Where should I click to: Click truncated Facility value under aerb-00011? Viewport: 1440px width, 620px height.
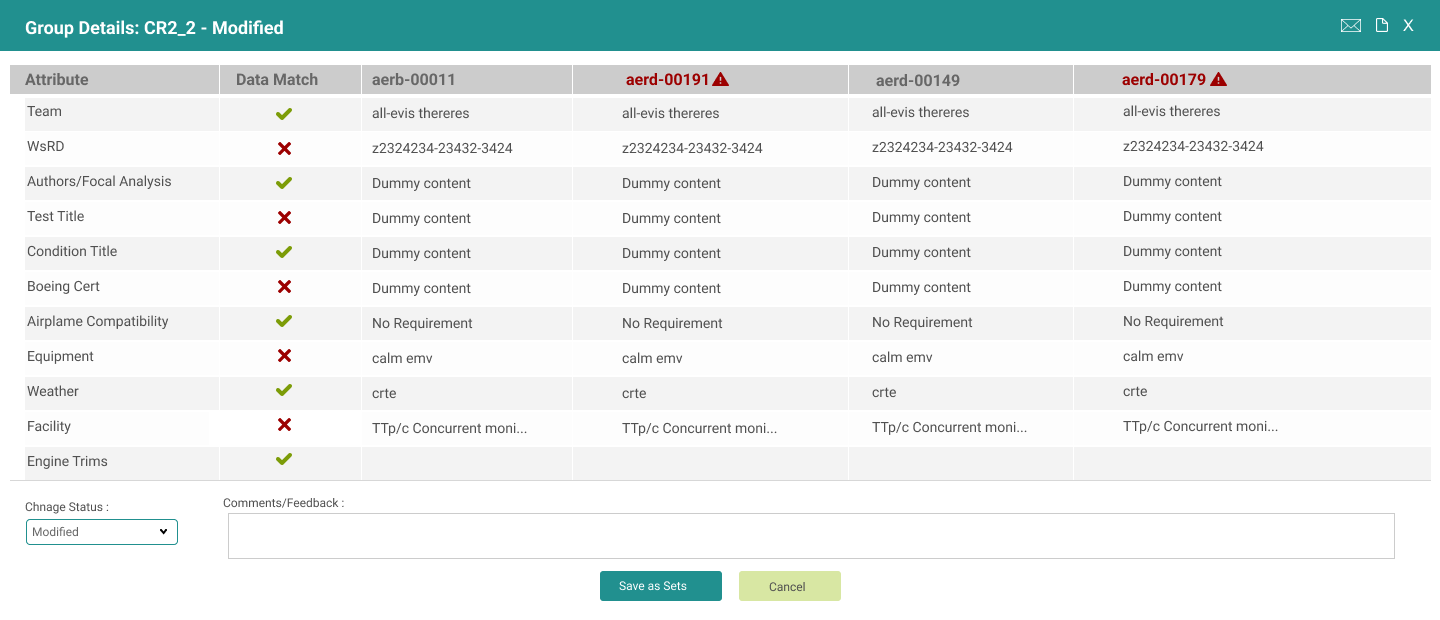449,428
